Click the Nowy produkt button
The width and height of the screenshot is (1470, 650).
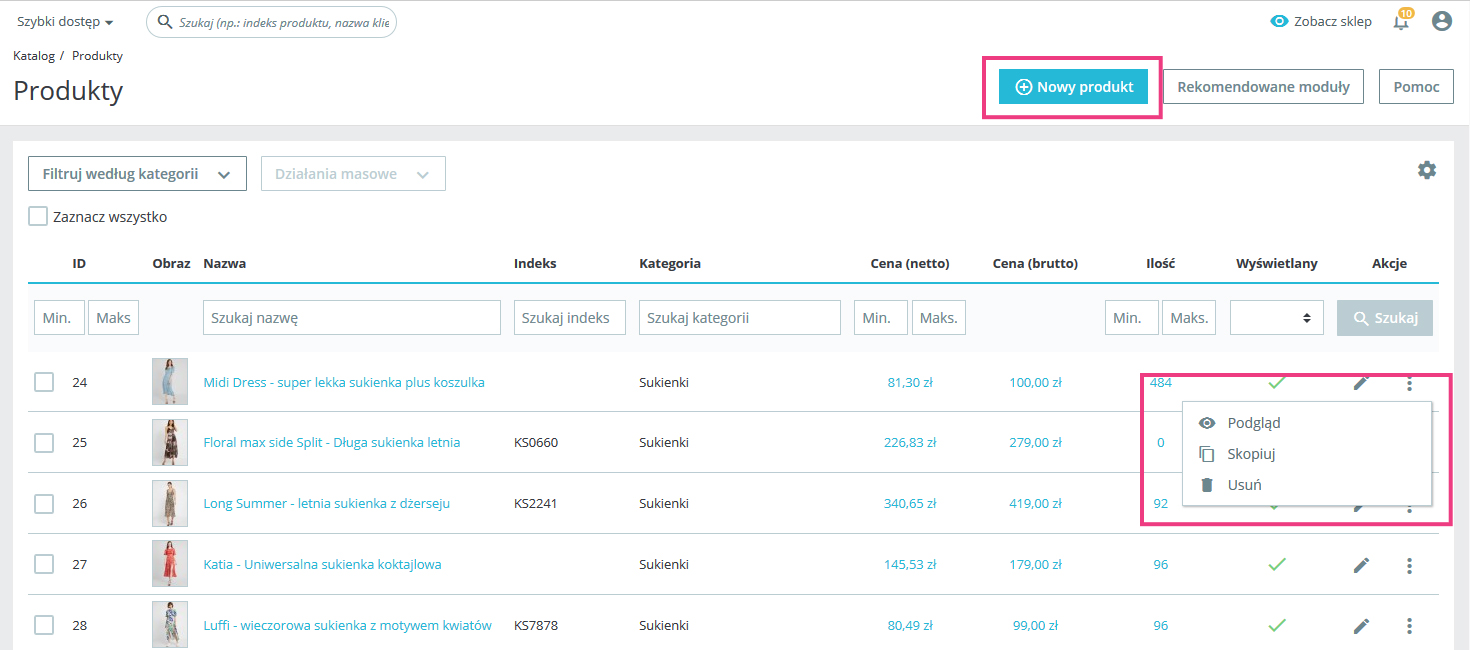coord(1074,87)
